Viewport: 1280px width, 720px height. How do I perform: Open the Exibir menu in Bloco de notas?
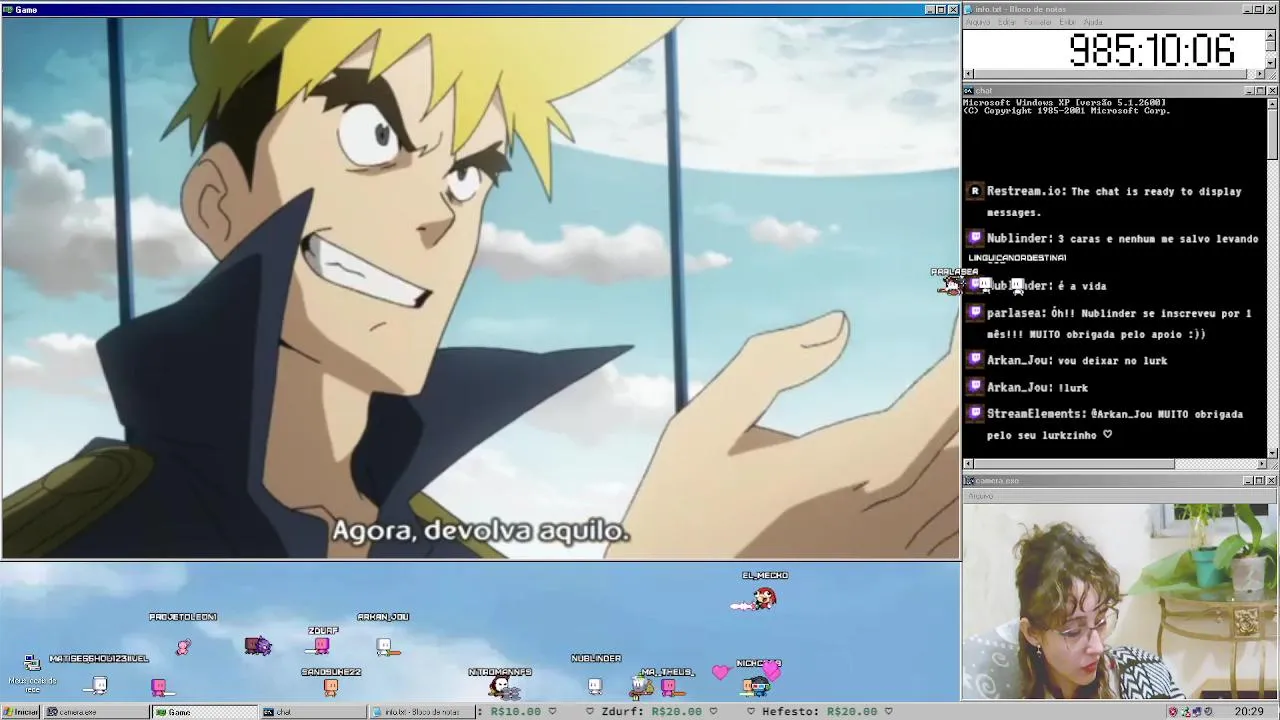(1067, 22)
